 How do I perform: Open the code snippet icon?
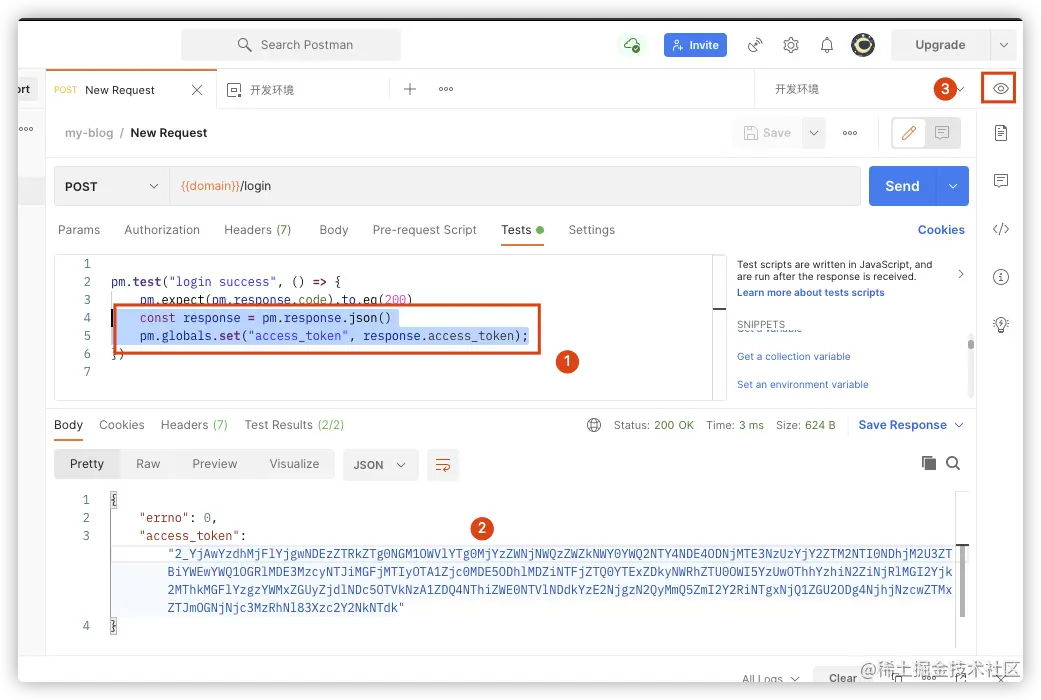tap(1001, 229)
